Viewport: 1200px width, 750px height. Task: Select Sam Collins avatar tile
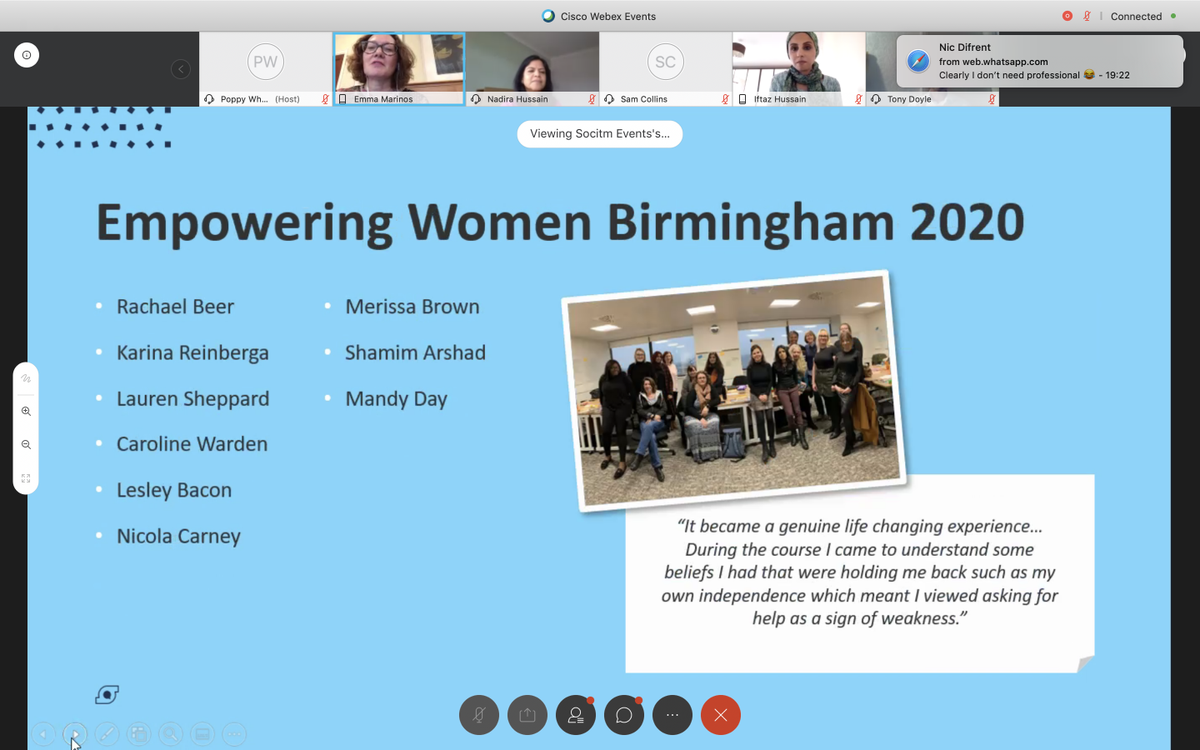[x=665, y=69]
